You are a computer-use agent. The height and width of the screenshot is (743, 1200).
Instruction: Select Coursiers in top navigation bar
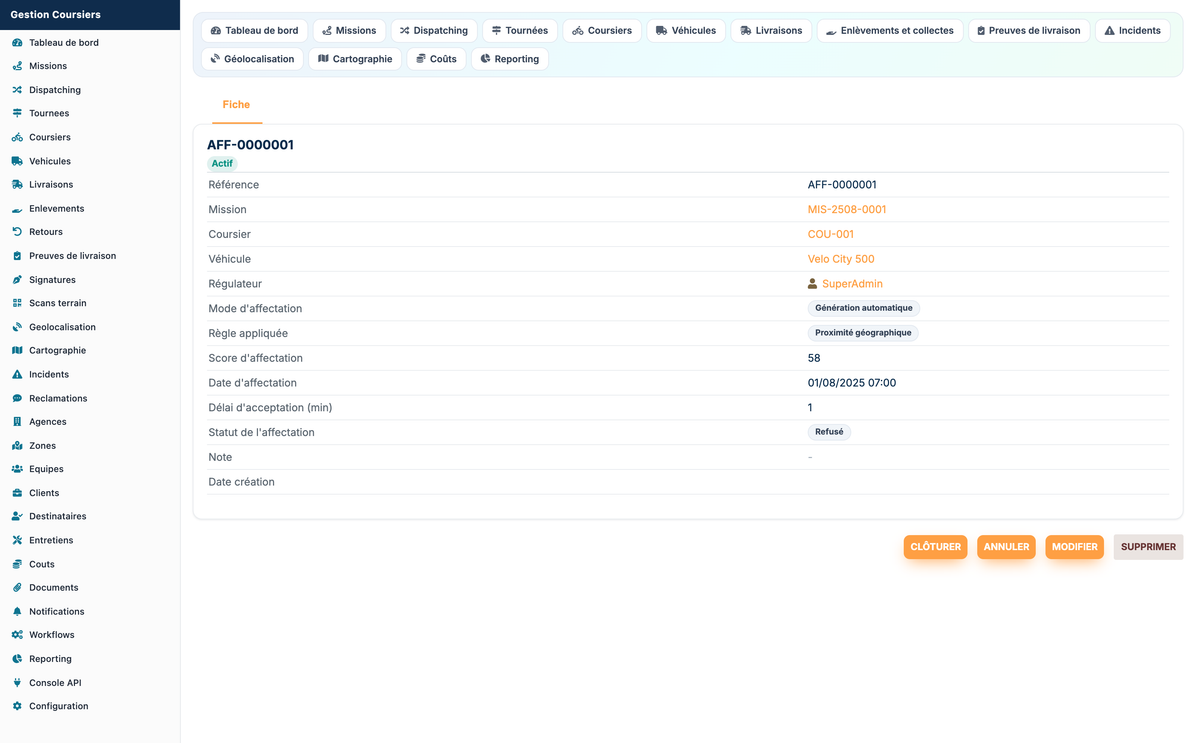[x=602, y=31]
